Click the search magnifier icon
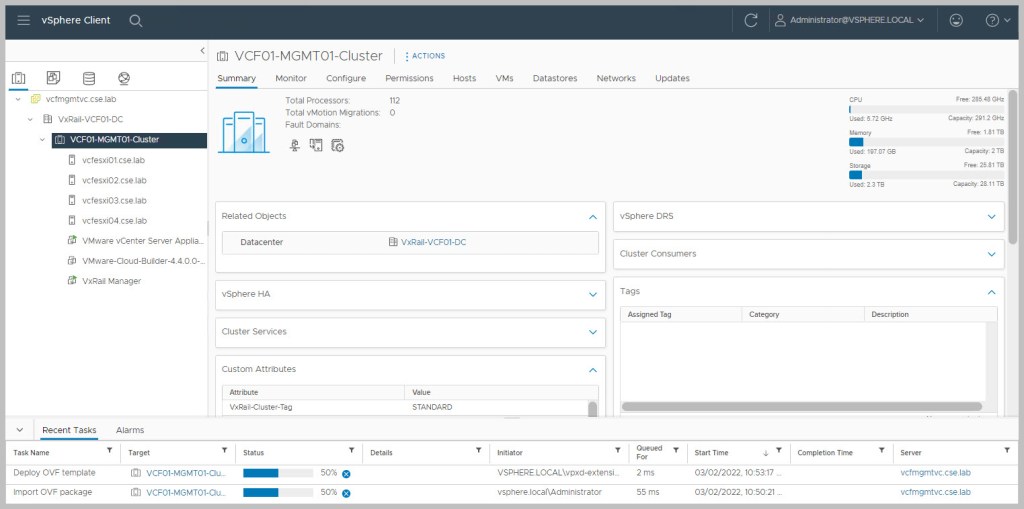The height and width of the screenshot is (509, 1024). (x=136, y=20)
